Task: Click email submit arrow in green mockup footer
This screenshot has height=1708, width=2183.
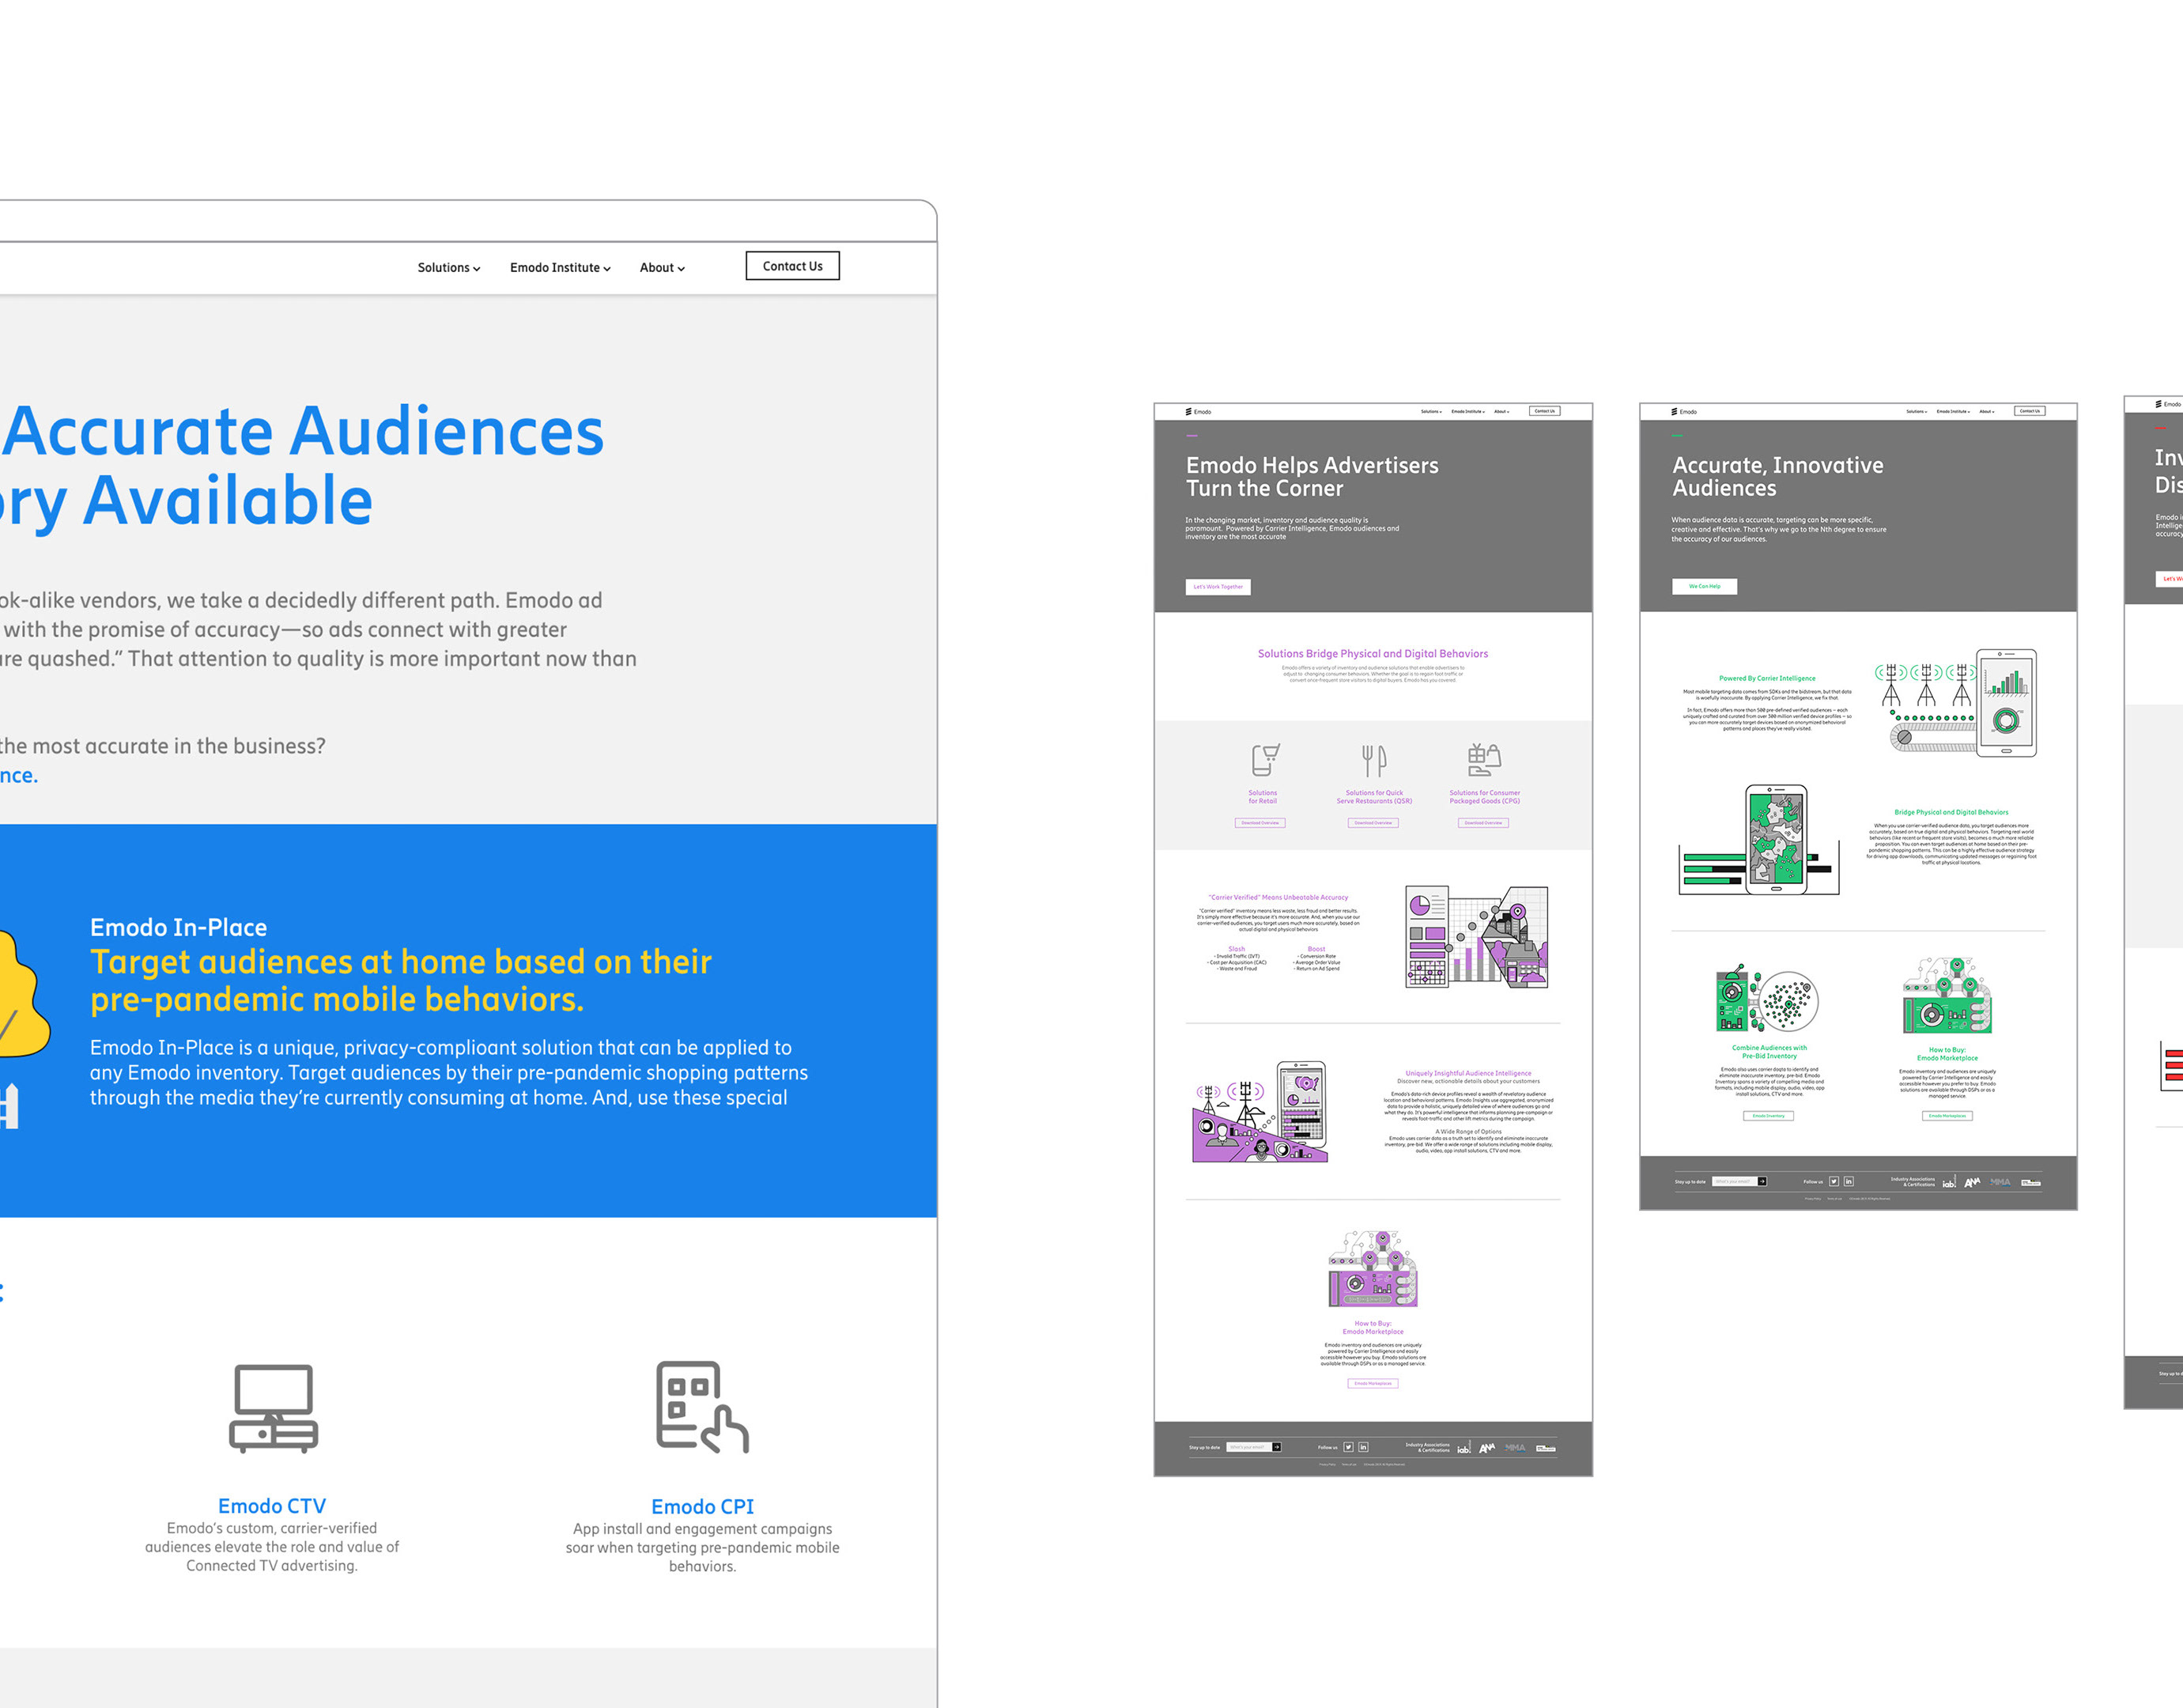Action: (x=1762, y=1182)
